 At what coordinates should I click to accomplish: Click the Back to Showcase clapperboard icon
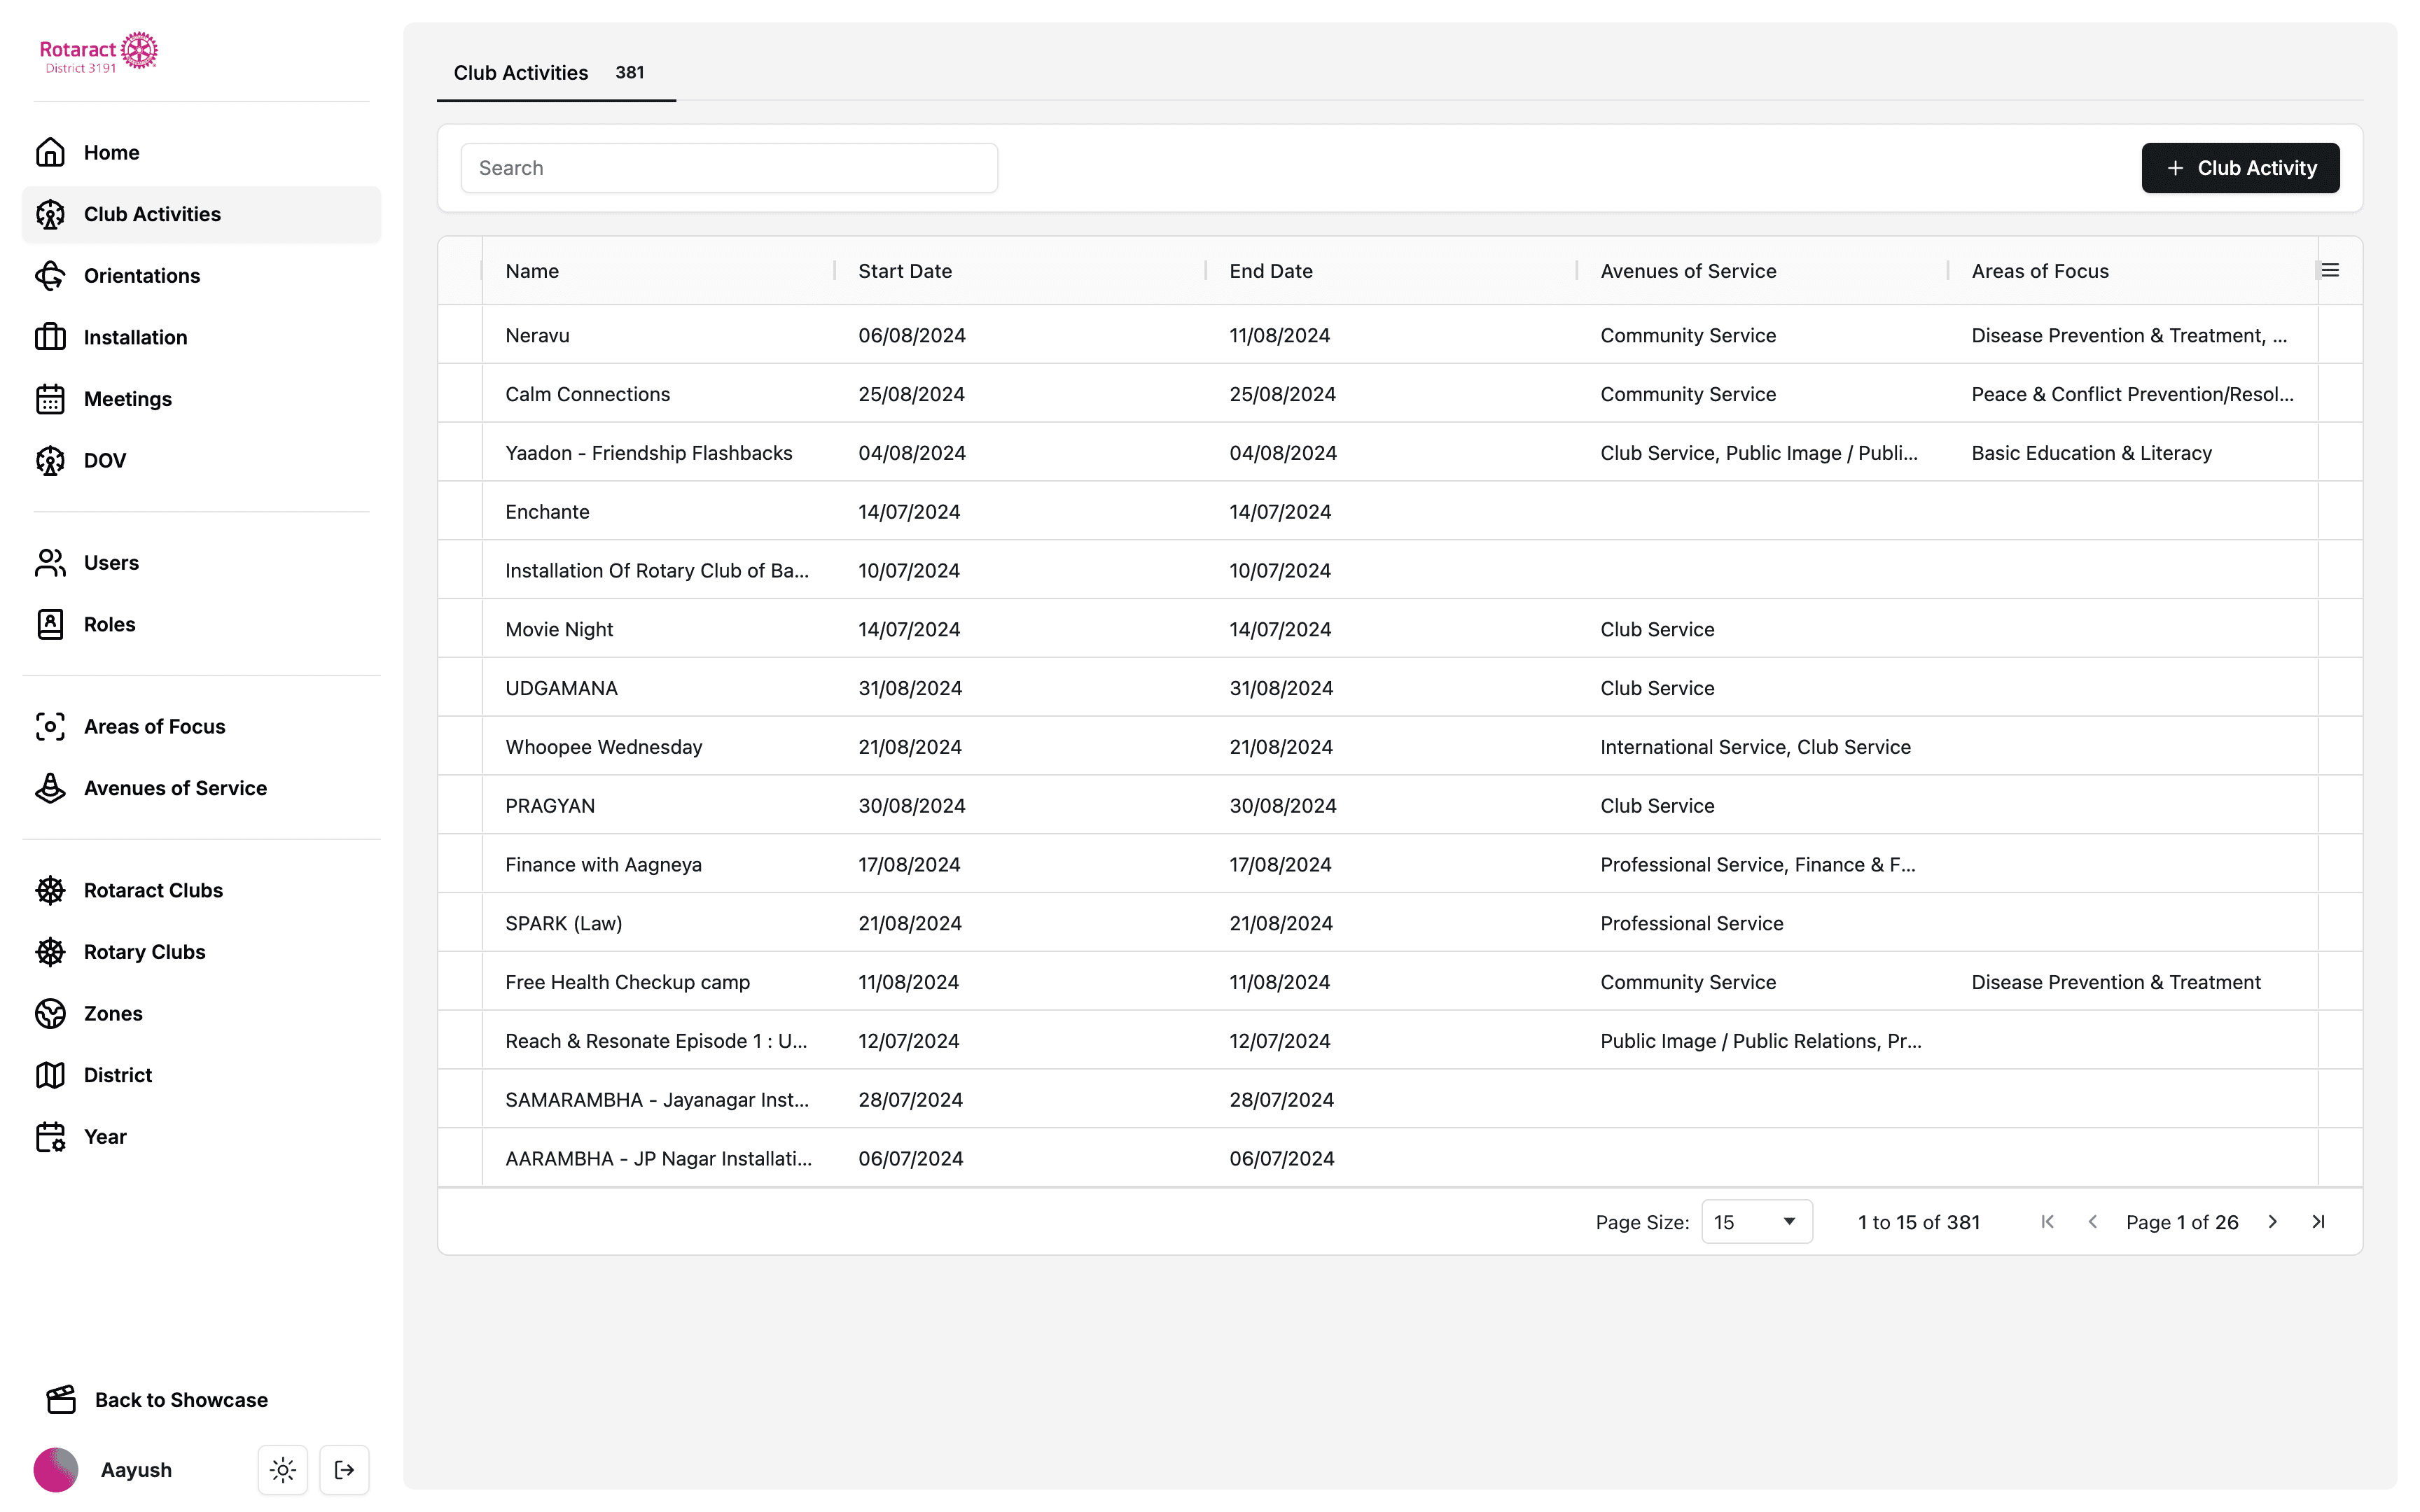[x=61, y=1399]
